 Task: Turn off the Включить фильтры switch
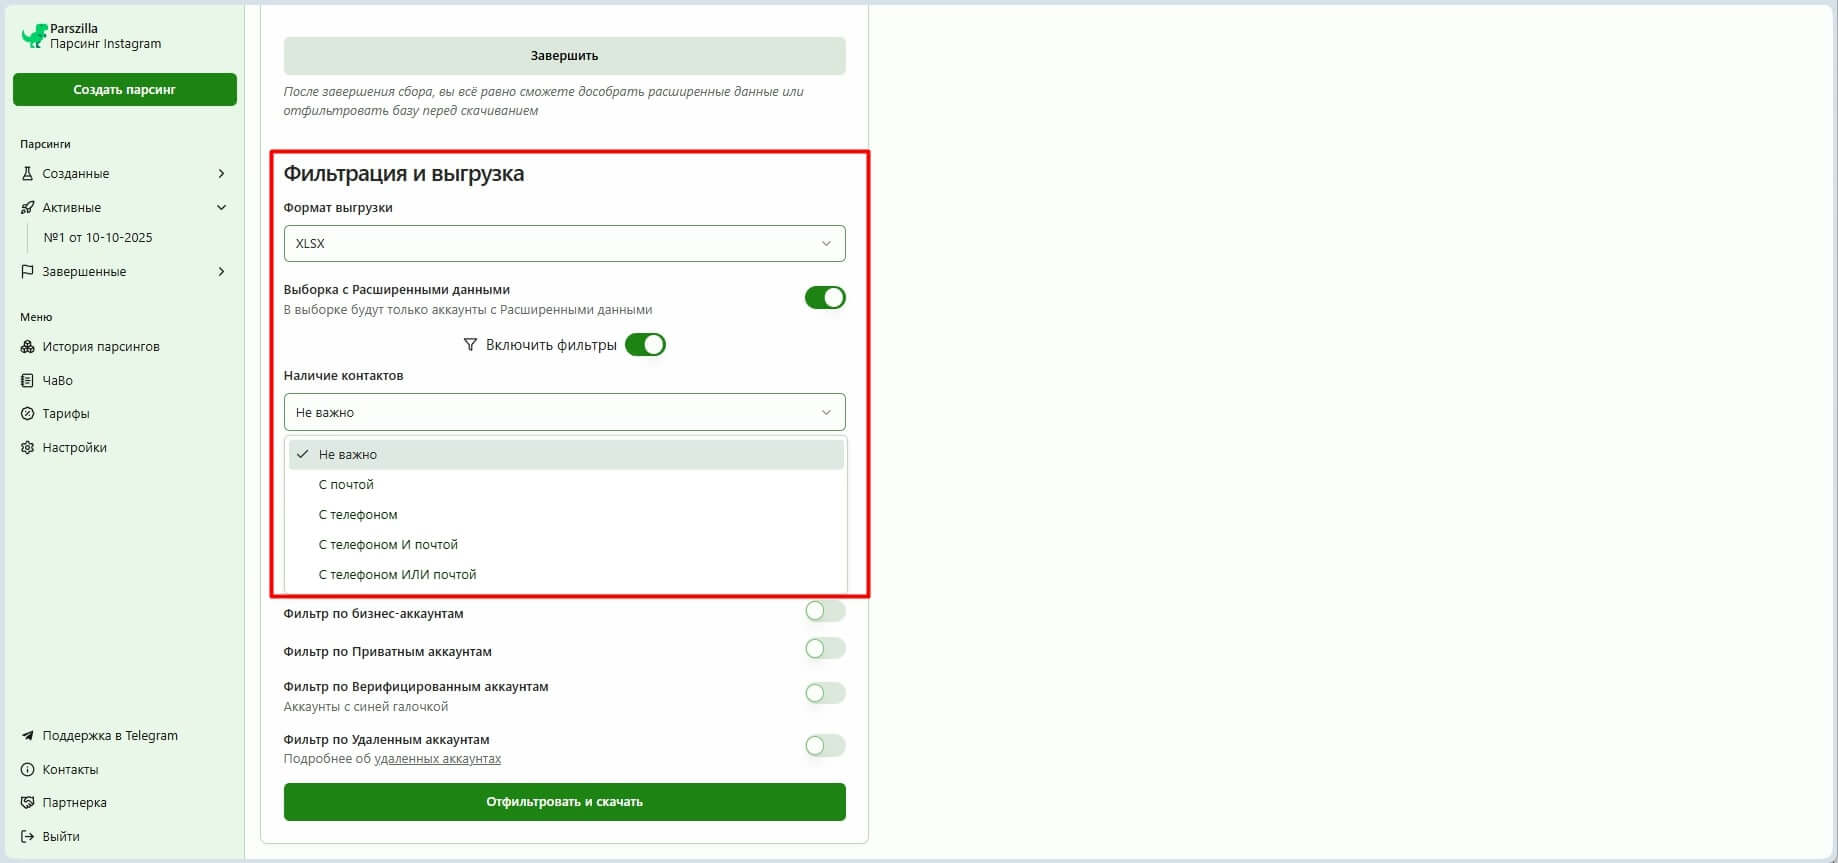pos(645,344)
